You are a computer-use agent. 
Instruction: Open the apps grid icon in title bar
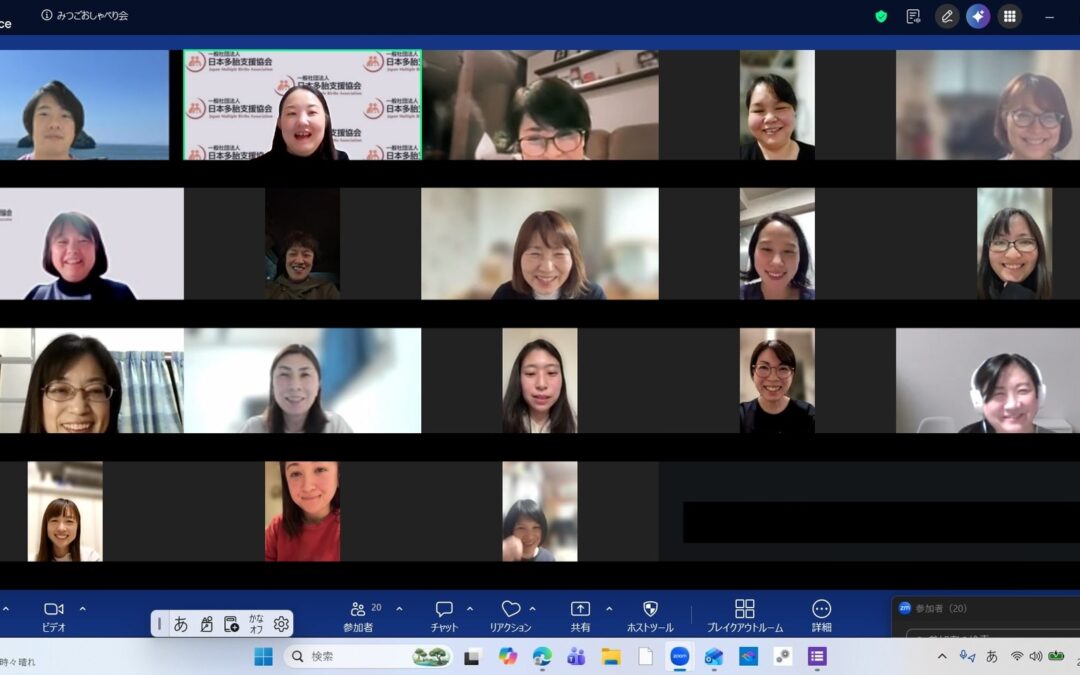click(1009, 16)
